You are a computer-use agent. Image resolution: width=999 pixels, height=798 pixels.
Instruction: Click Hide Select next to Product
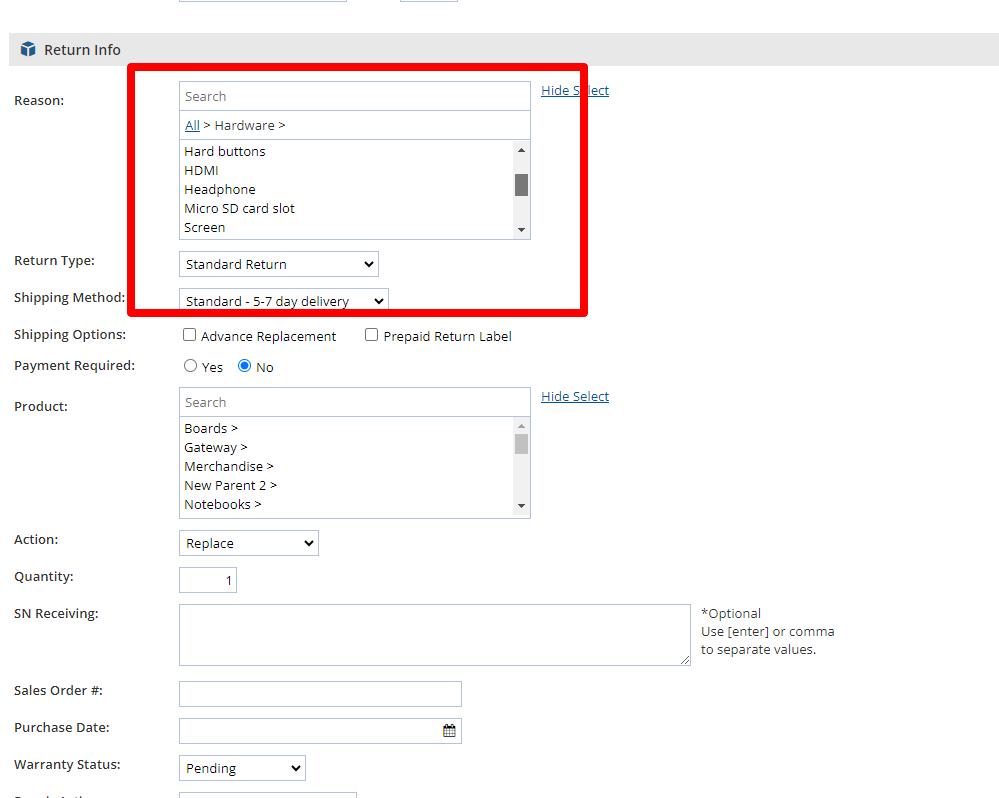pyautogui.click(x=575, y=396)
